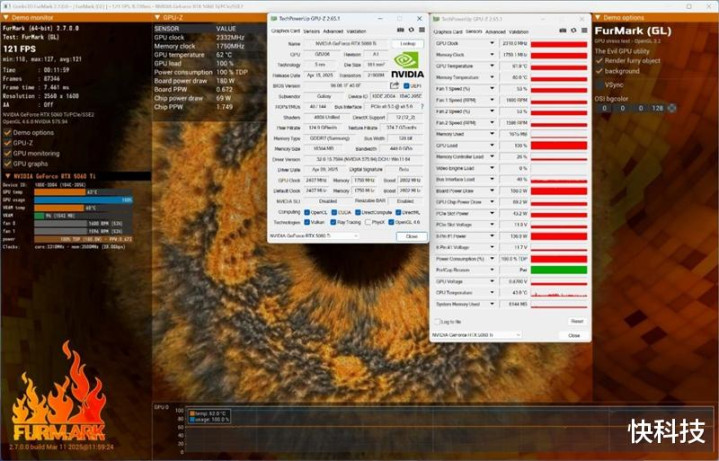Open GPU selector in Graphics Card window
719x461 pixels.
314,236
